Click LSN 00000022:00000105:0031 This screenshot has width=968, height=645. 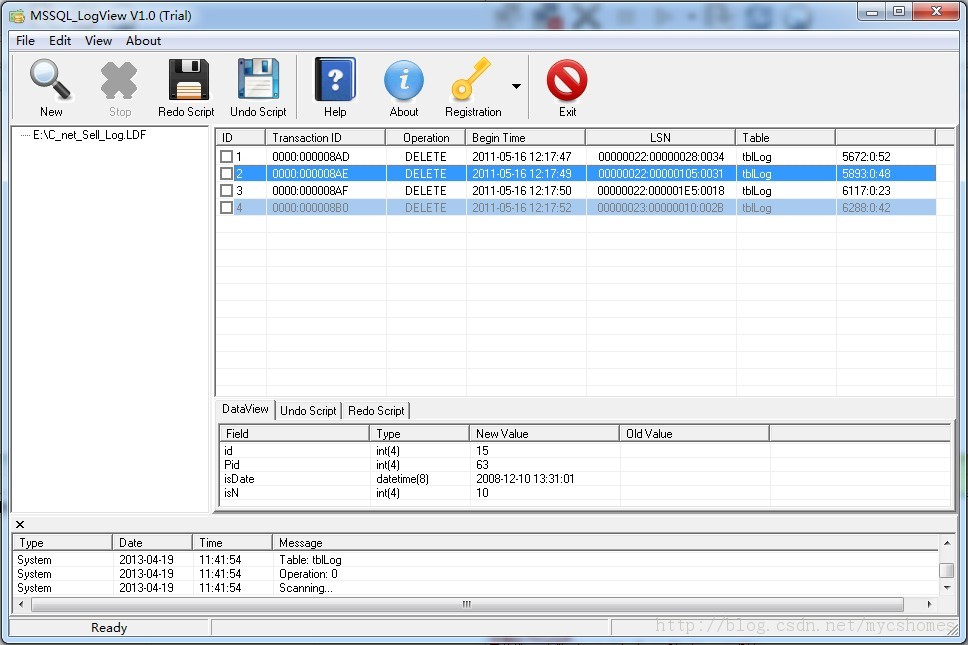click(661, 173)
